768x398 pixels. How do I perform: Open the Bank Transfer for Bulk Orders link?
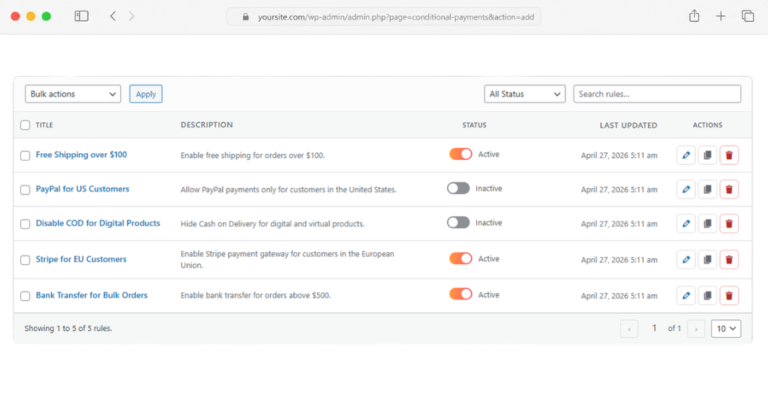[x=92, y=295]
